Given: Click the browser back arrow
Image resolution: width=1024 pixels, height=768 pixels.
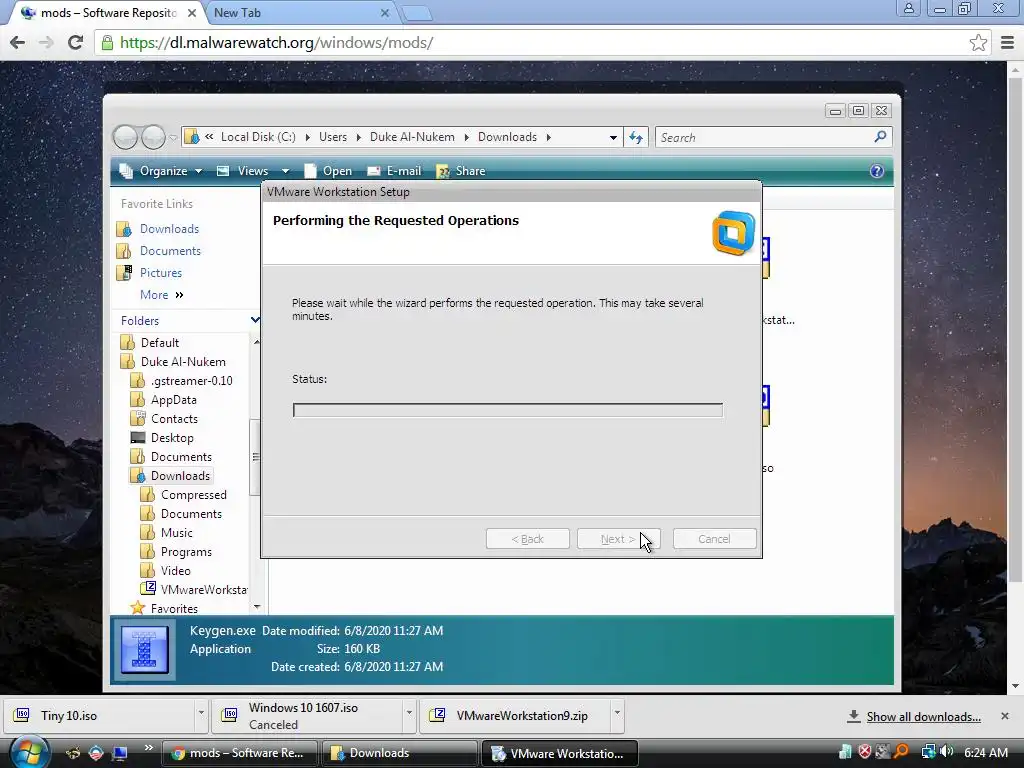Looking at the screenshot, I should tap(18, 43).
